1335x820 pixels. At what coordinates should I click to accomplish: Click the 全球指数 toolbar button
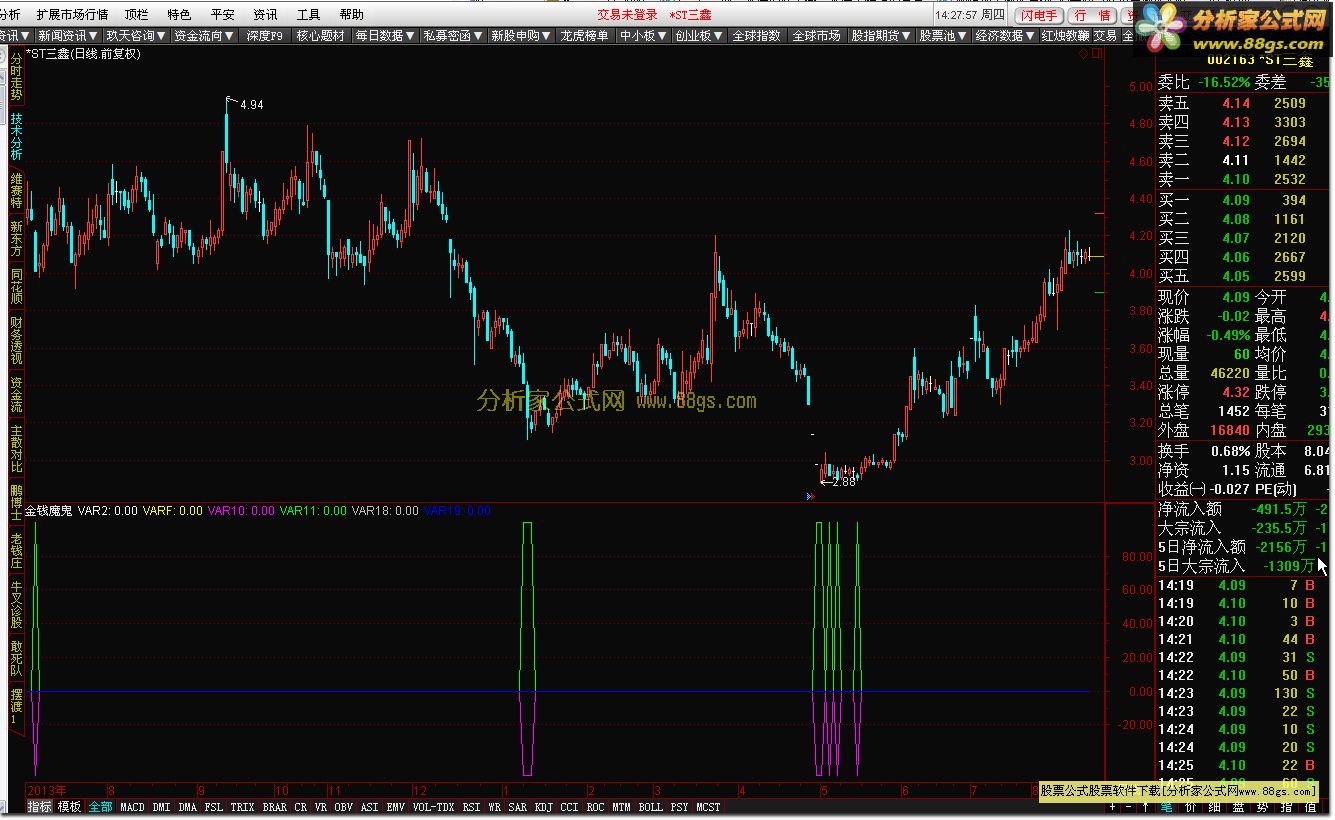pyautogui.click(x=757, y=35)
